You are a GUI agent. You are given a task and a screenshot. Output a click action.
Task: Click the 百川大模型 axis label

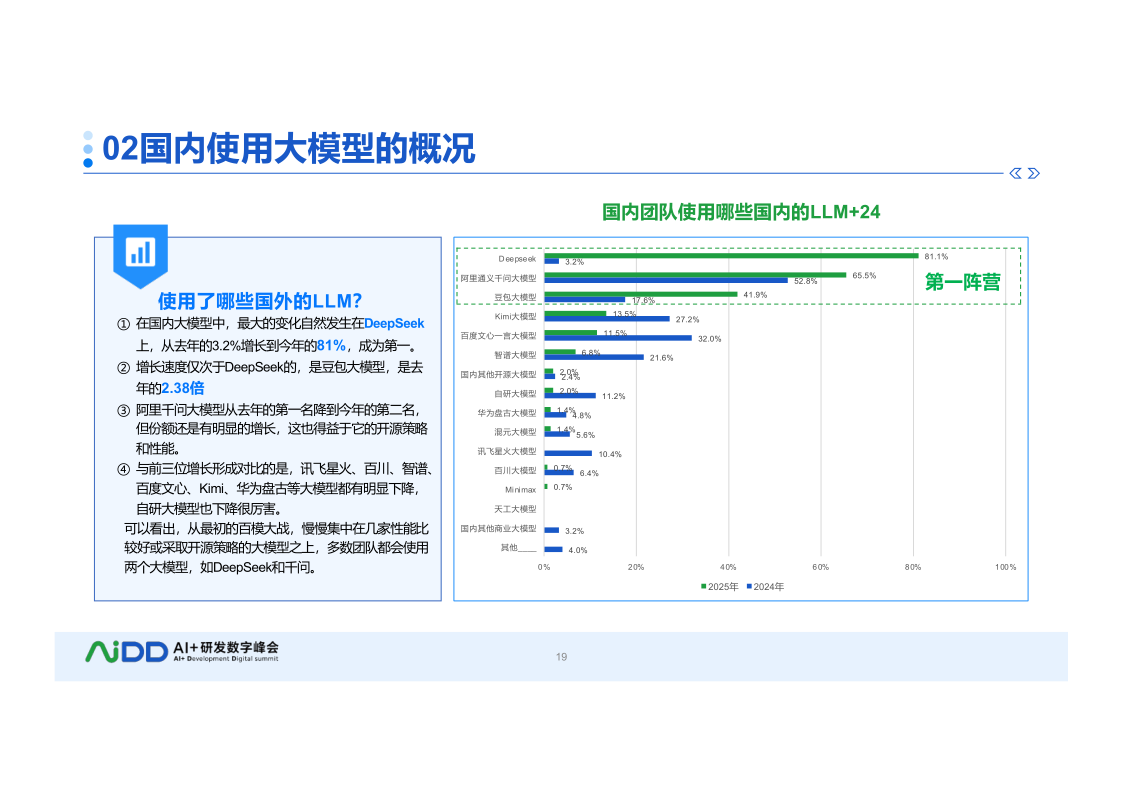coord(515,471)
